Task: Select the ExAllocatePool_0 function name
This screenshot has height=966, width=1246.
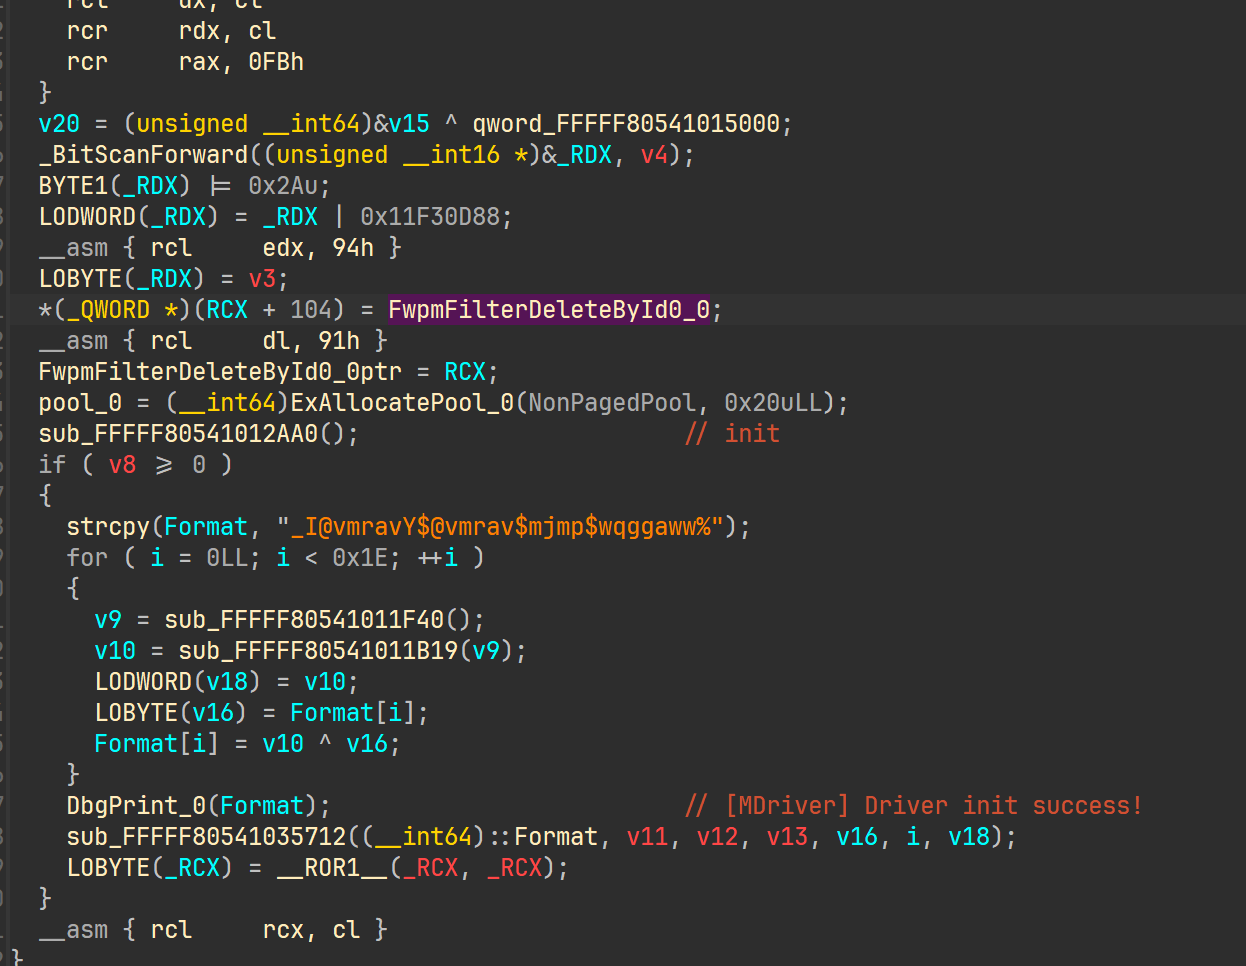Action: 404,403
